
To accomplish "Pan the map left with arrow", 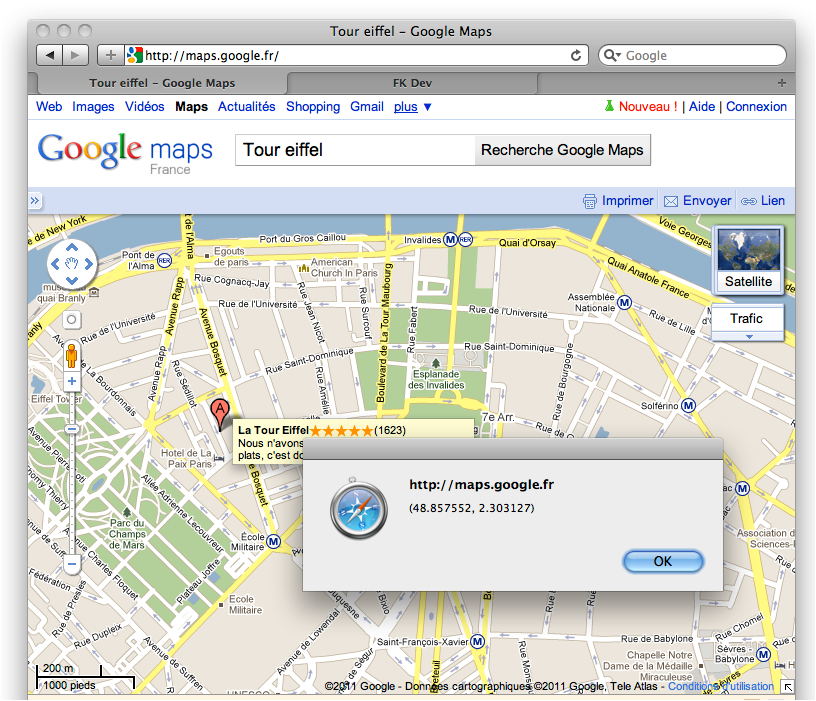I will point(55,264).
